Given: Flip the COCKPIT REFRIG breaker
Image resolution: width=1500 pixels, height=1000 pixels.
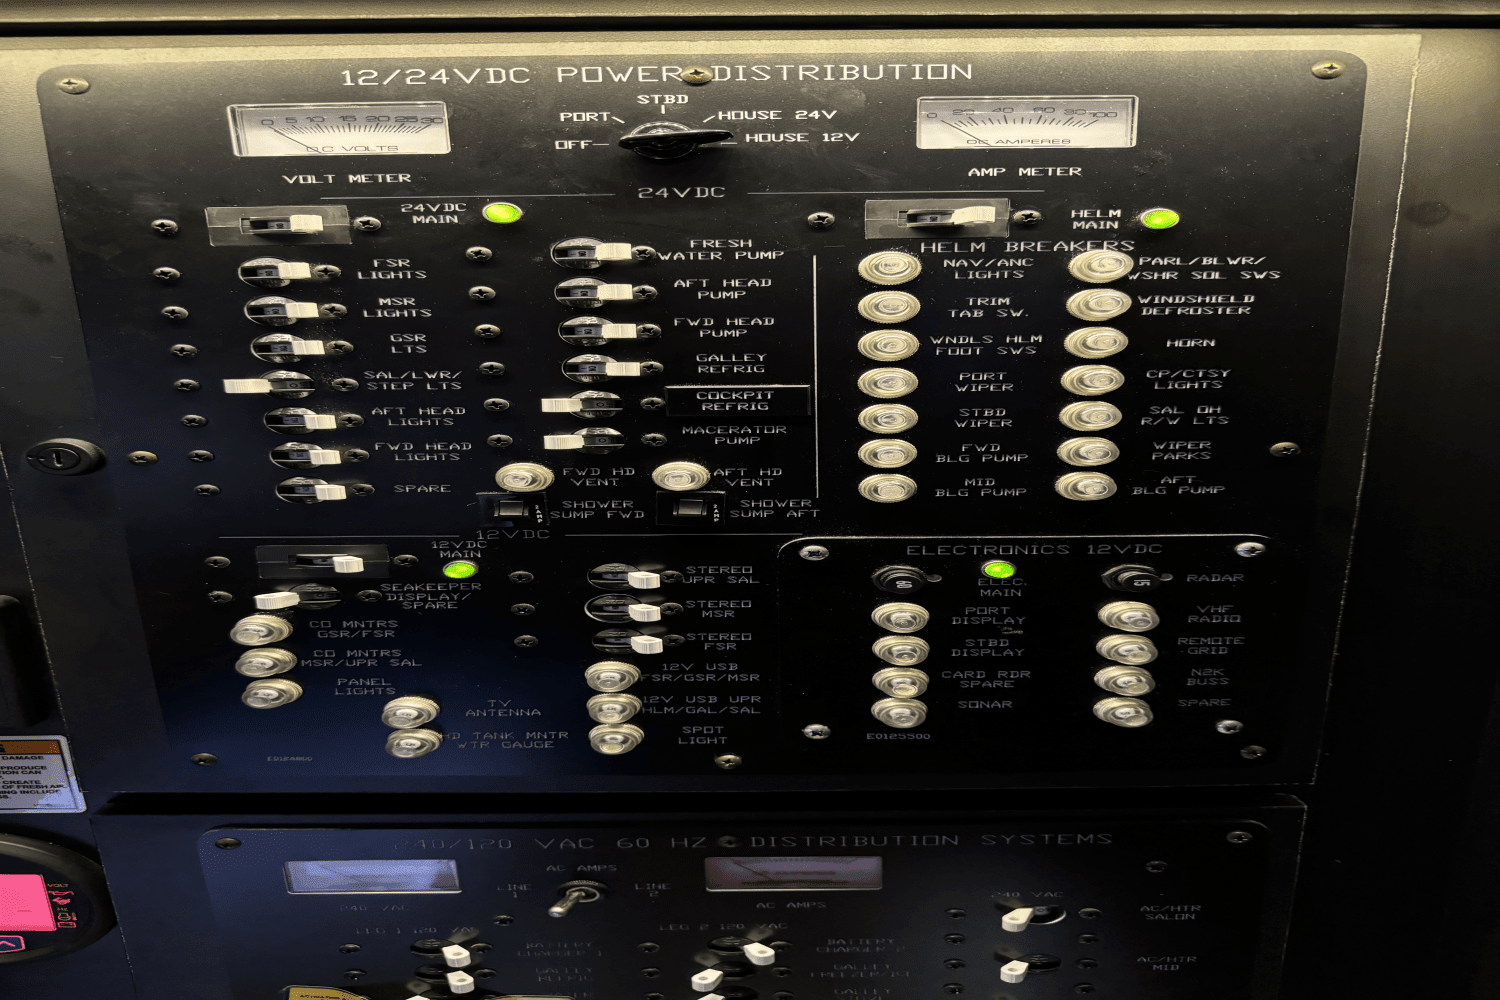Looking at the screenshot, I should (583, 405).
